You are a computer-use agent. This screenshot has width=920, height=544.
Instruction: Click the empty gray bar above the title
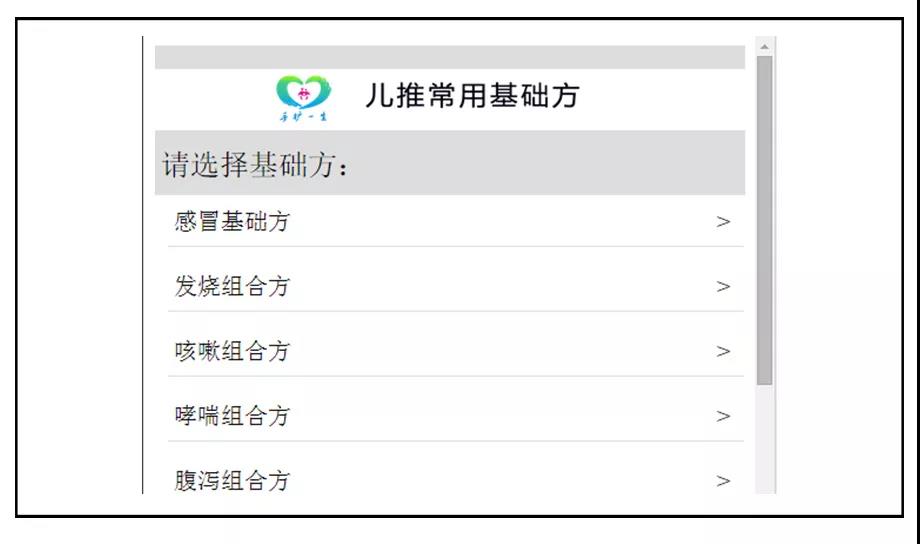click(x=450, y=58)
